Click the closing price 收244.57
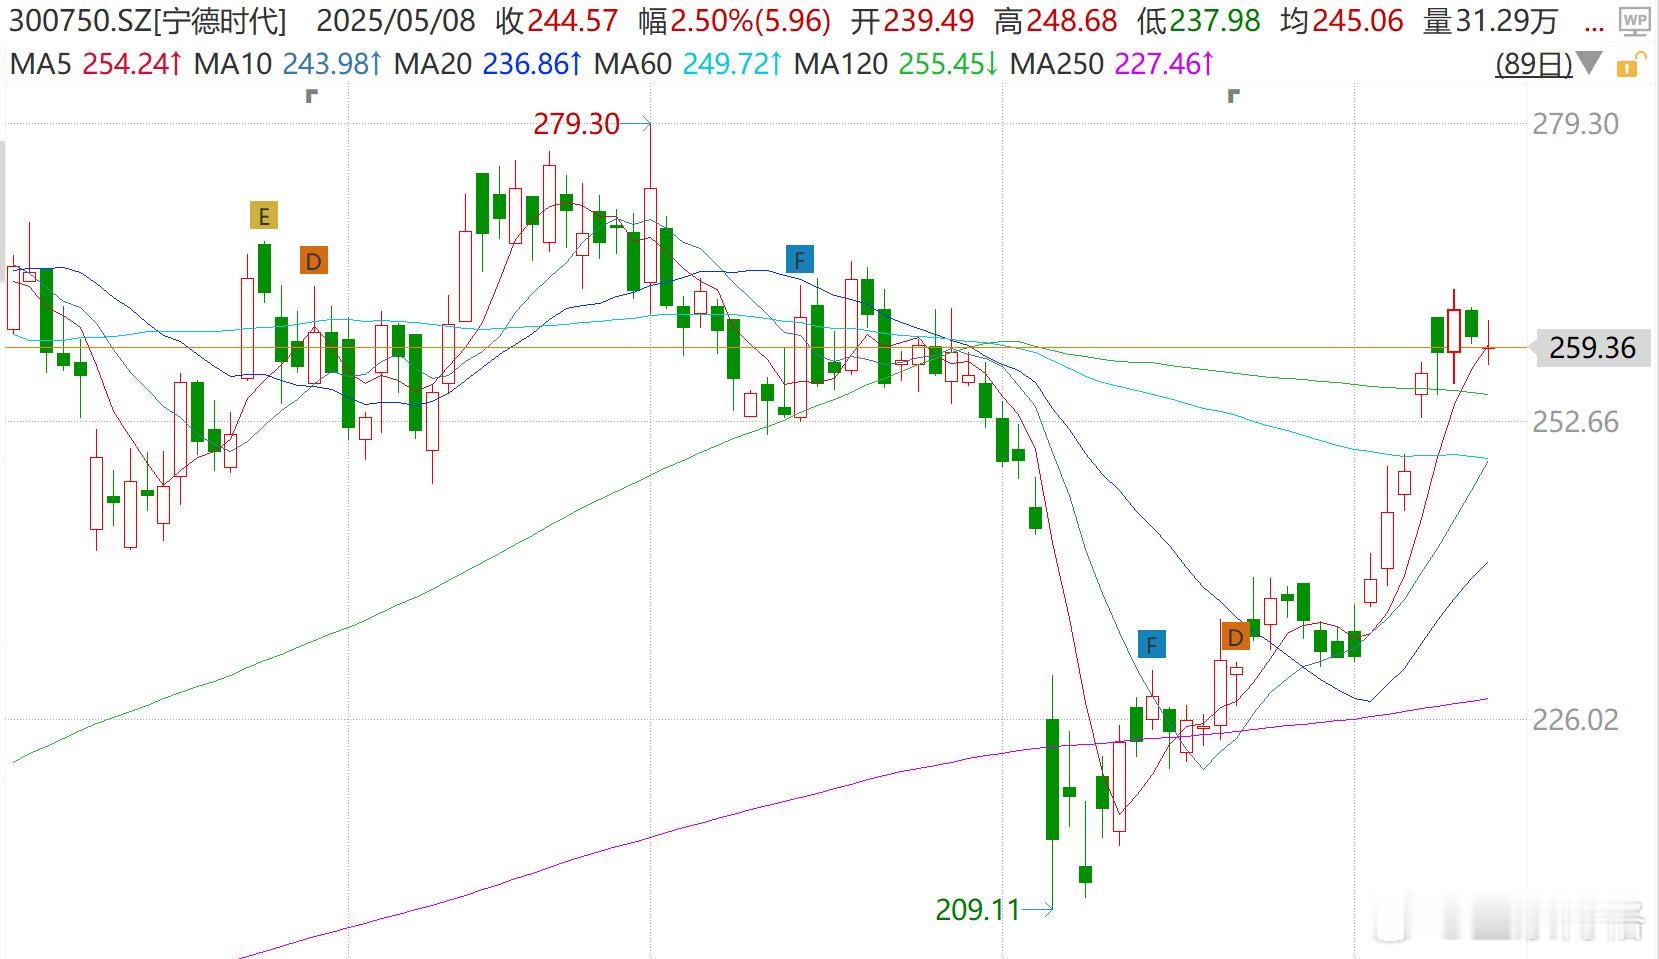Image resolution: width=1659 pixels, height=959 pixels. [556, 20]
